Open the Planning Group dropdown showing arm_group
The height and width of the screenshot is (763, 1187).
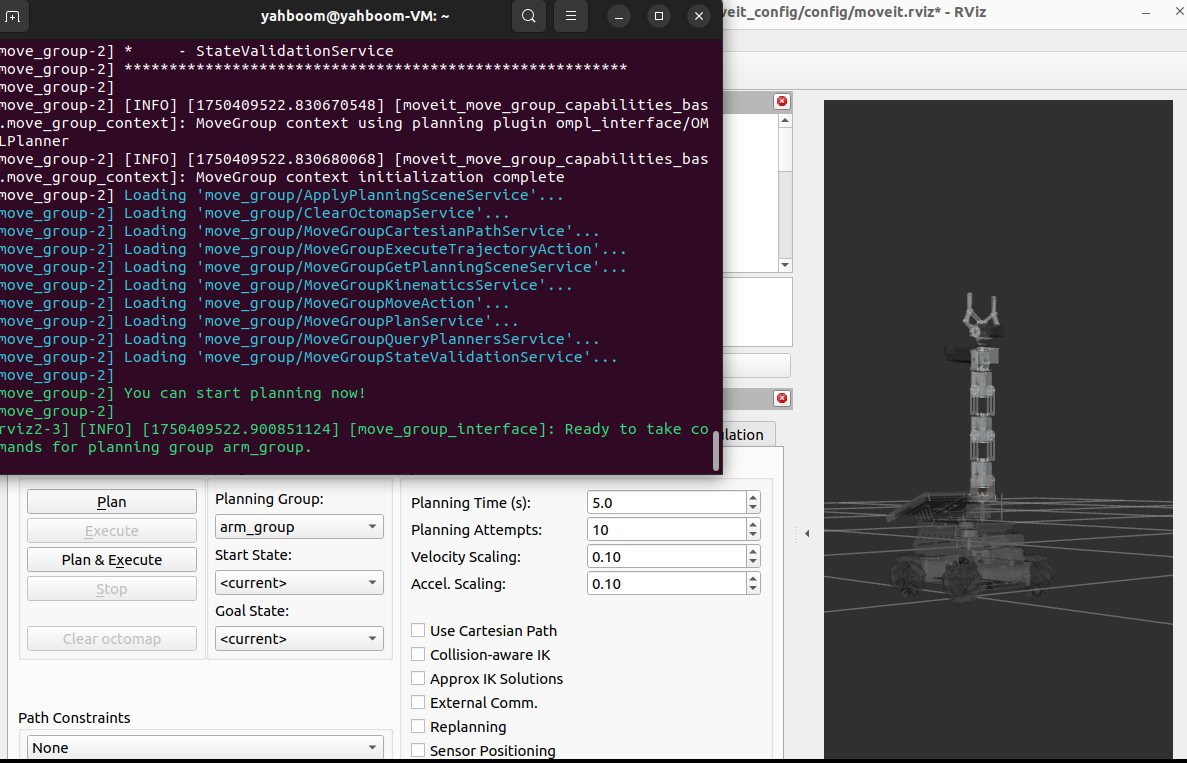(299, 527)
